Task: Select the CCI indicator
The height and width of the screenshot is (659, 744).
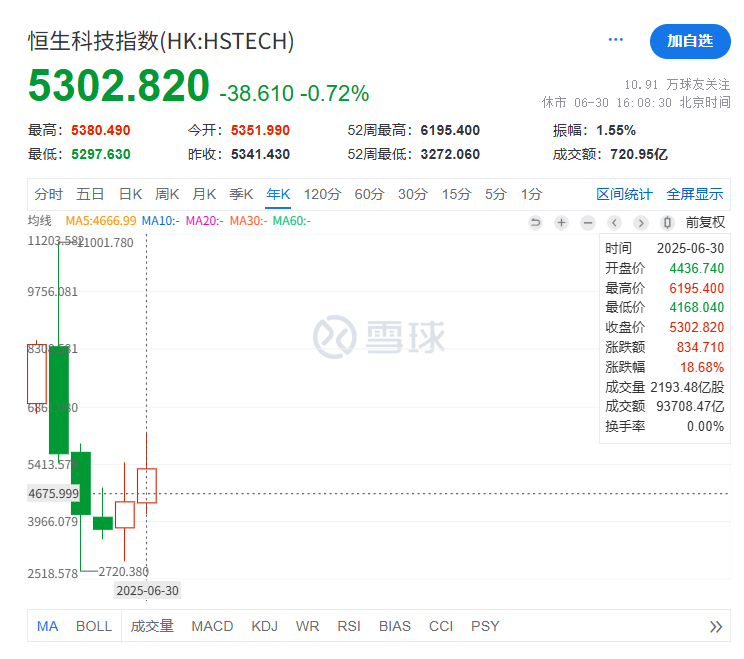Action: [x=441, y=626]
